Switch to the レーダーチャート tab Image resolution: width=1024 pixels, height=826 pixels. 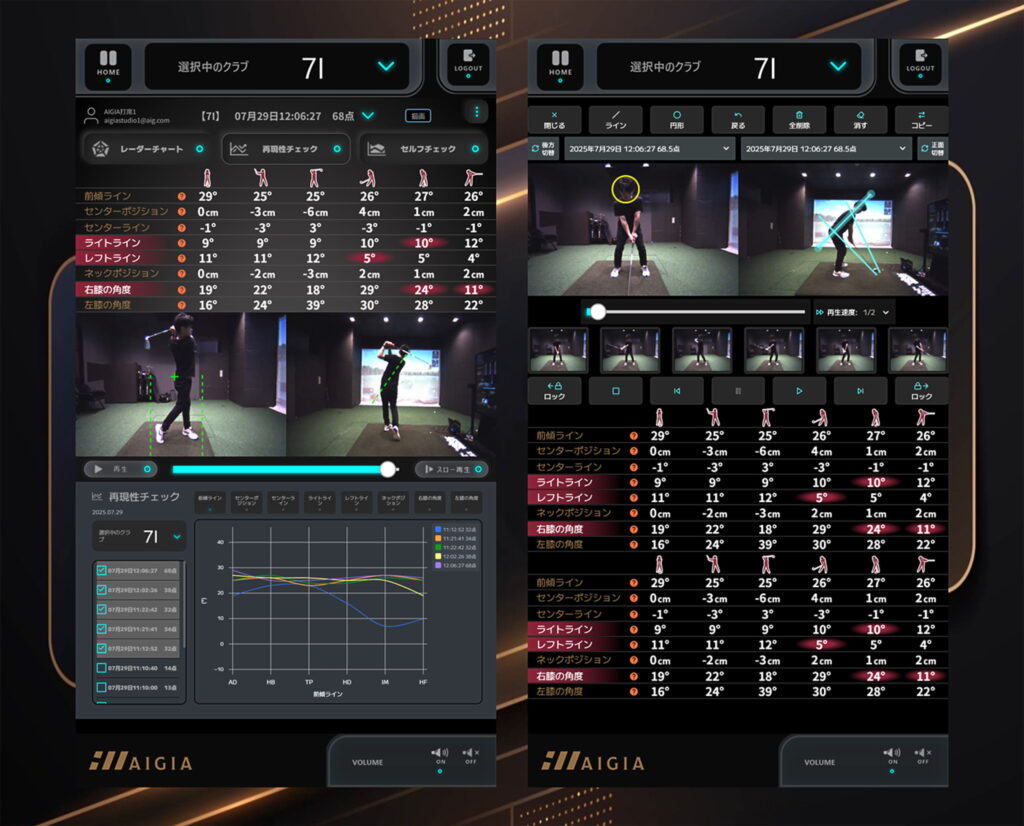point(146,149)
